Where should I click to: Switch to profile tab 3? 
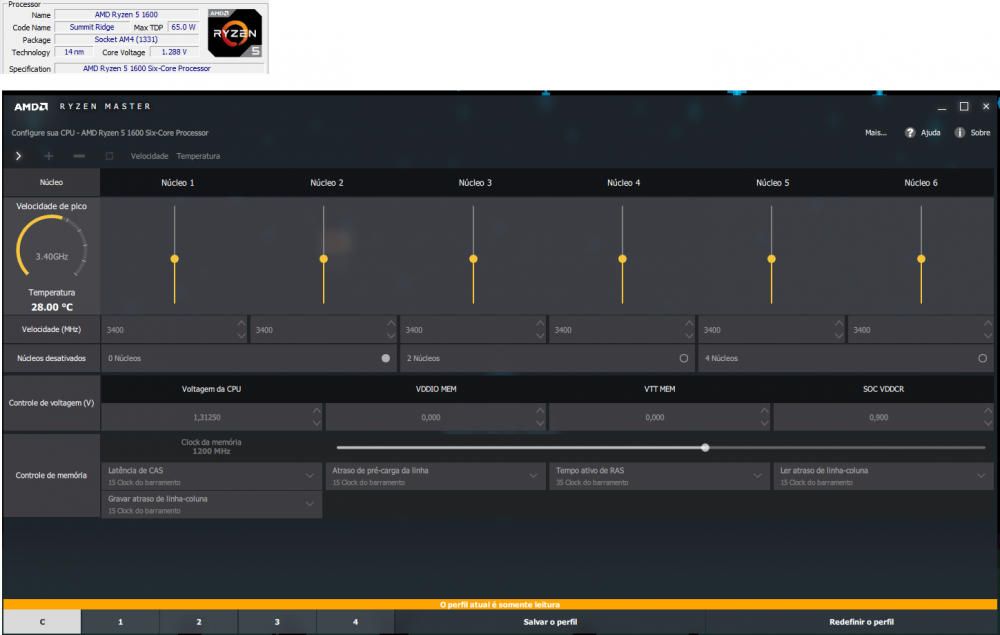277,622
